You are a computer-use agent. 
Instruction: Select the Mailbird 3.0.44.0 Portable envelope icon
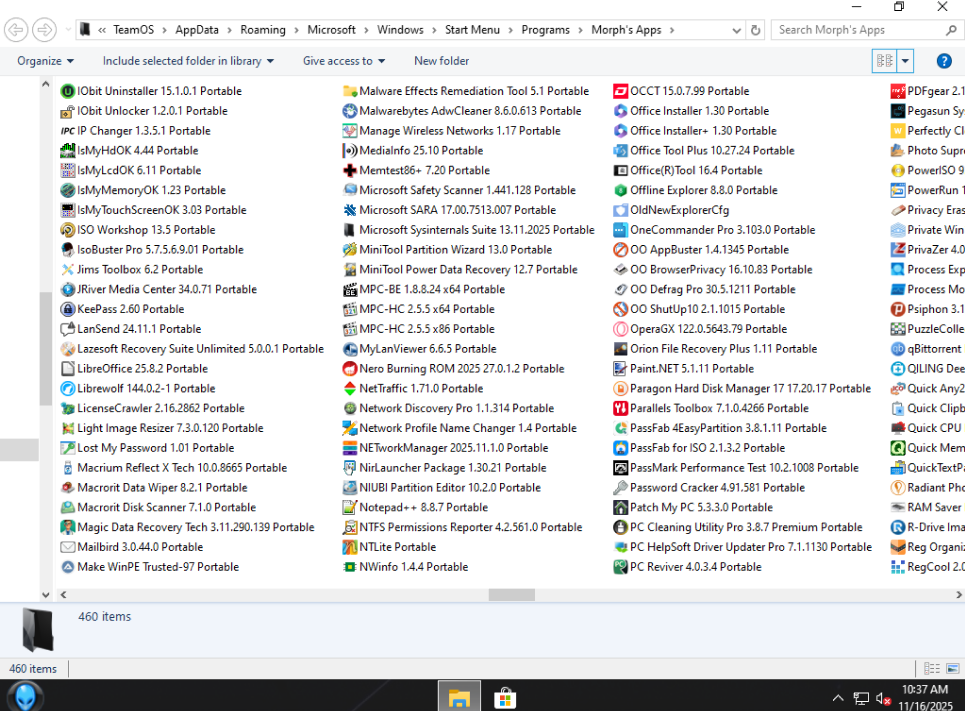pyautogui.click(x=68, y=547)
